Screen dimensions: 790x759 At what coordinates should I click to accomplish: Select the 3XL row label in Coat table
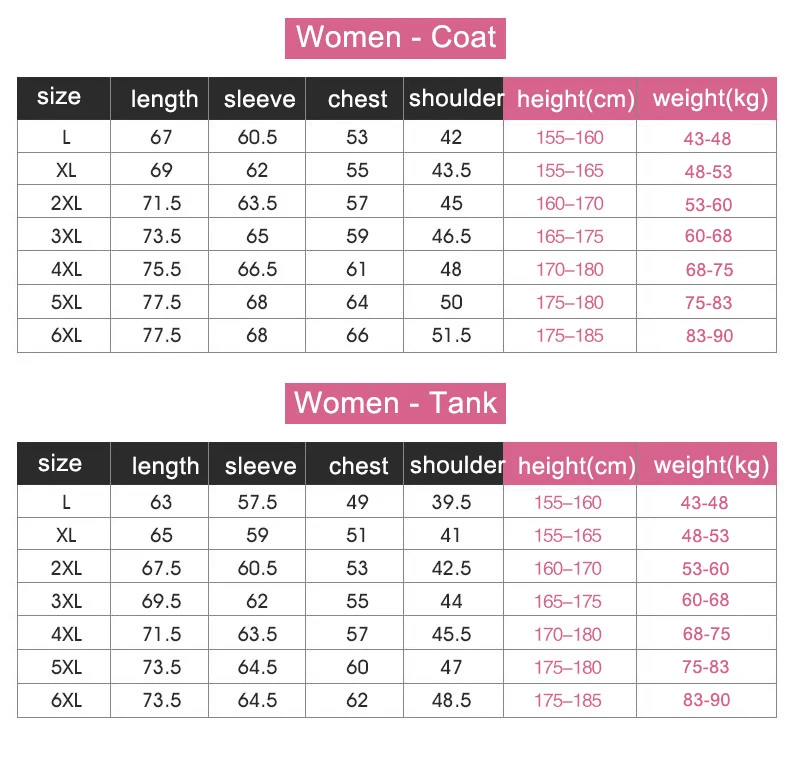tap(66, 237)
